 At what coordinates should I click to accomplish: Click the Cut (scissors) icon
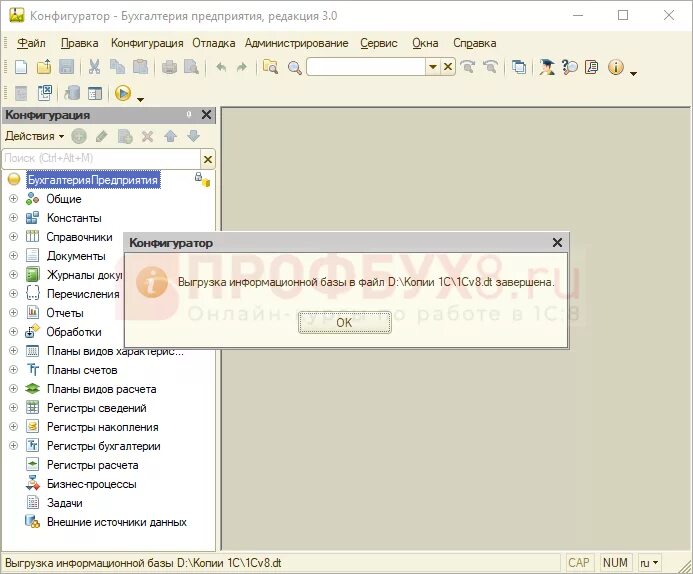94,67
